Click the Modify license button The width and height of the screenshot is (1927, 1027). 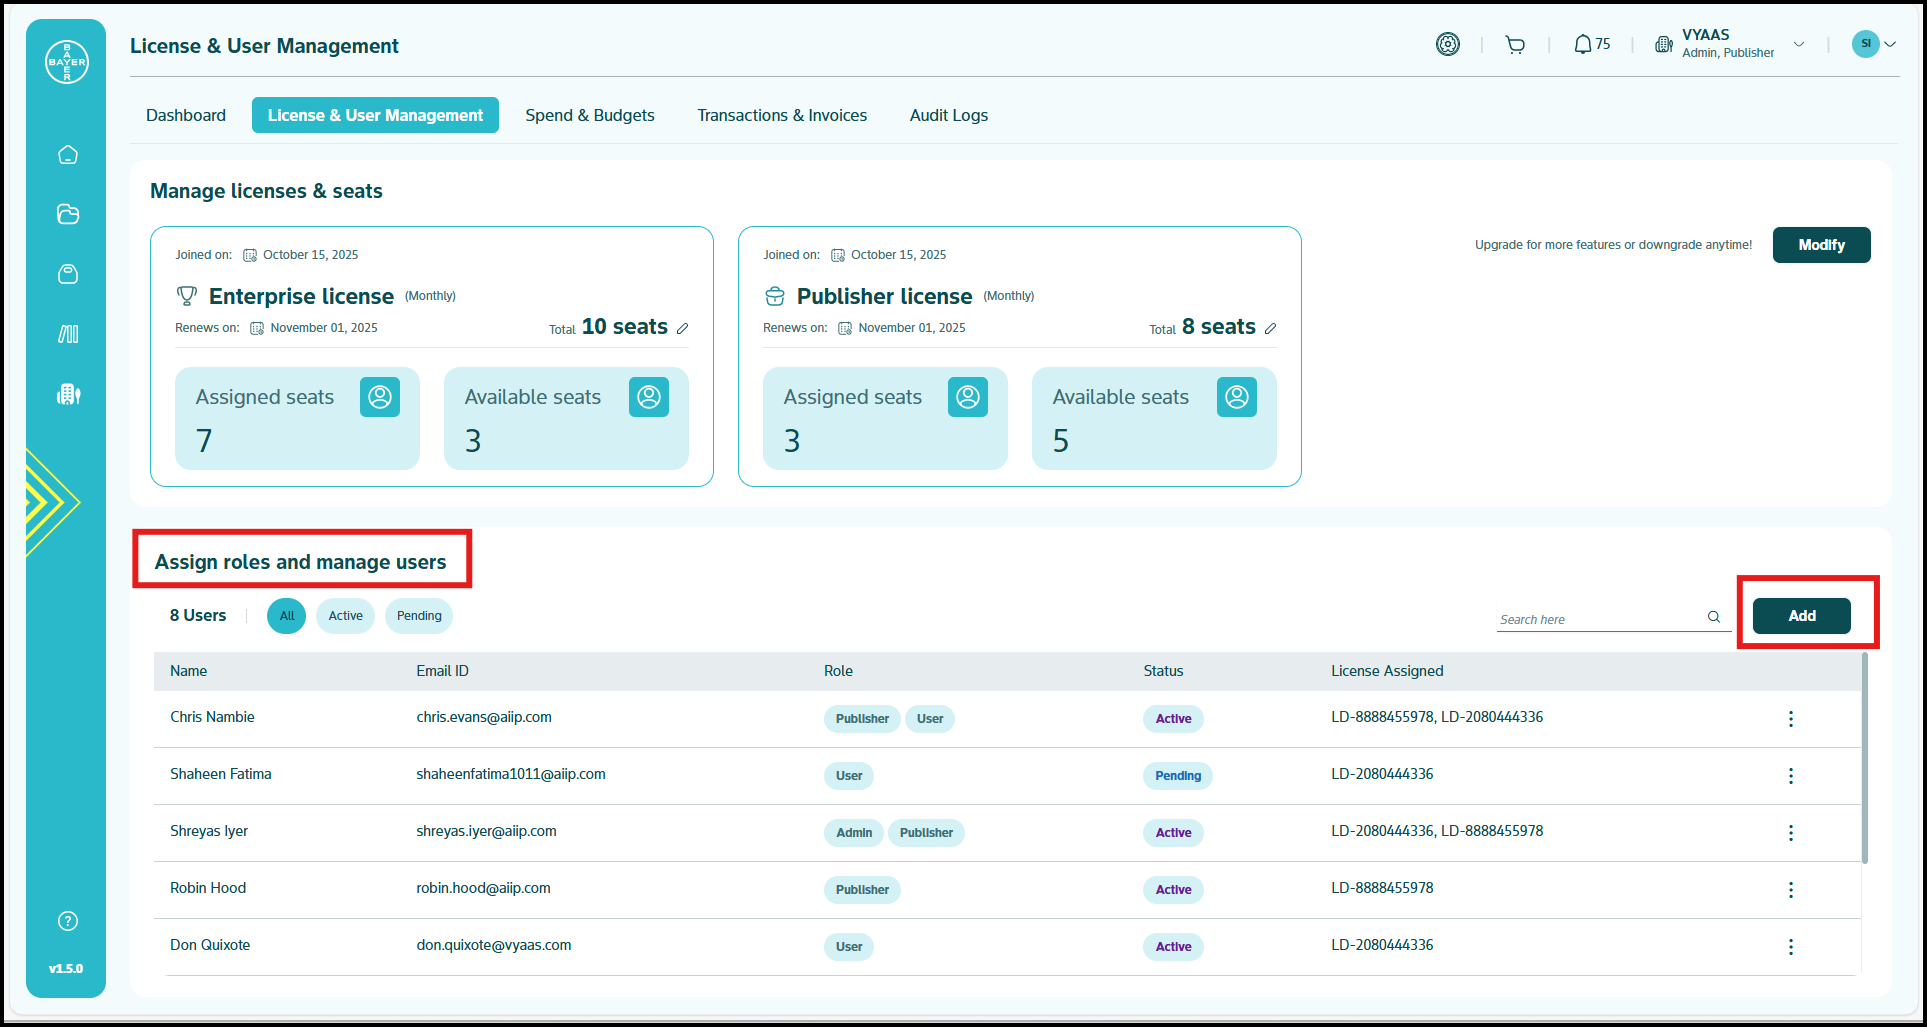(1821, 245)
